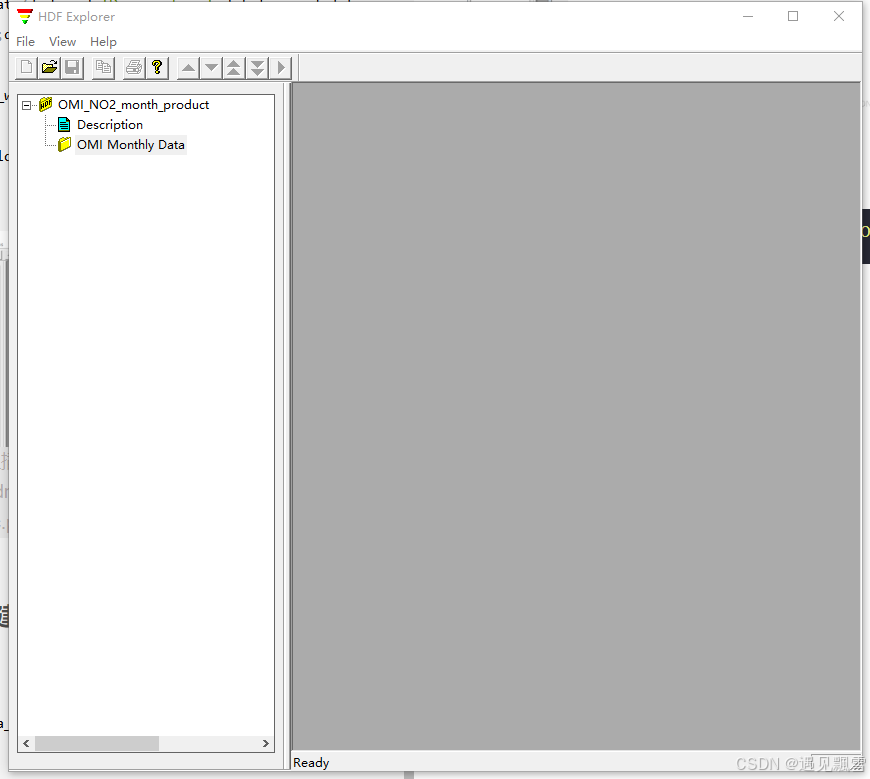Screen dimensions: 870x779
Task: Click the tree panel's left scroll arrow
Action: tap(26, 743)
